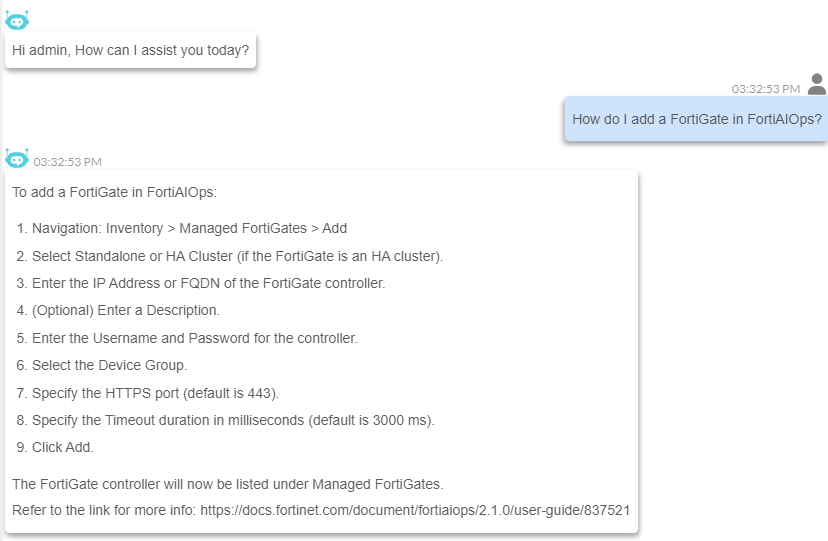
Task: Click the user avatar icon
Action: pyautogui.click(x=817, y=84)
